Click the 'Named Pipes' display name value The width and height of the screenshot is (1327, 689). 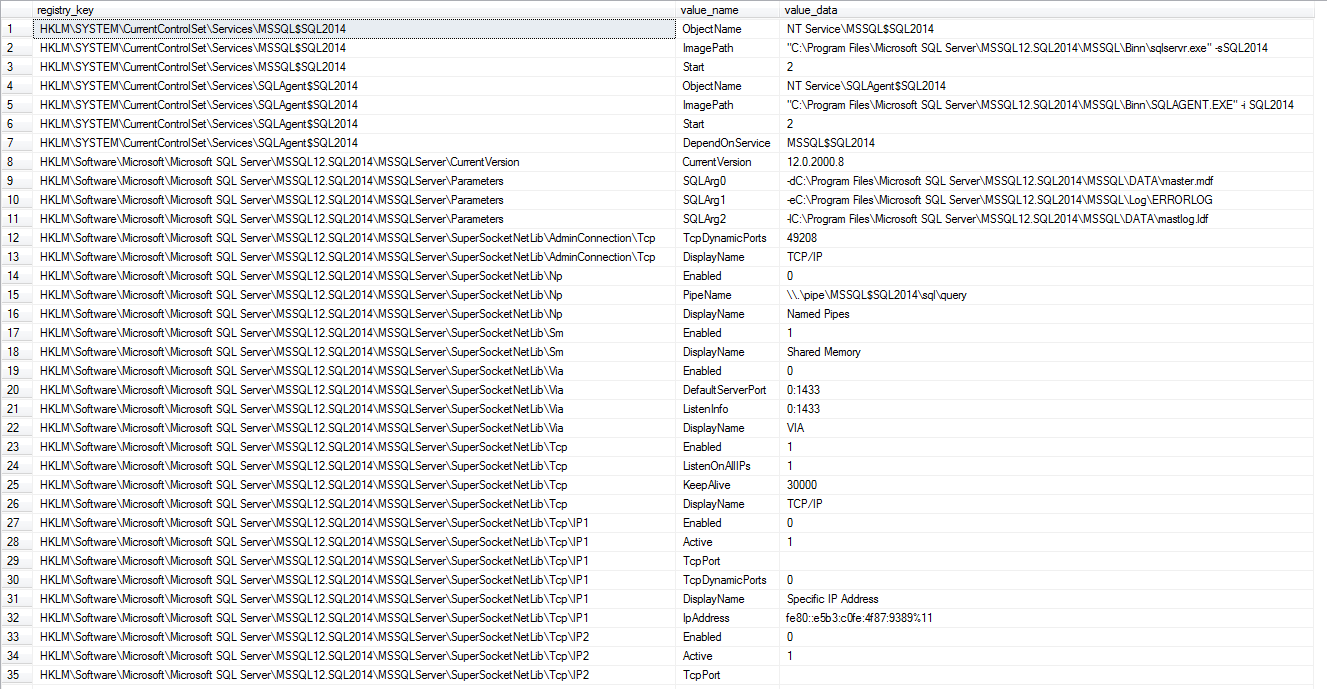[818, 314]
